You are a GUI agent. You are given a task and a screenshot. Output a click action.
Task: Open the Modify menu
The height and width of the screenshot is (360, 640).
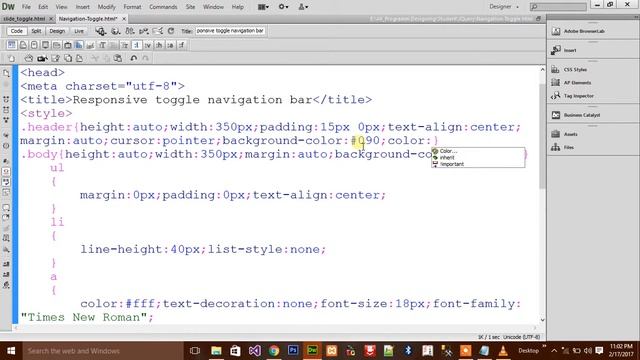tap(106, 7)
